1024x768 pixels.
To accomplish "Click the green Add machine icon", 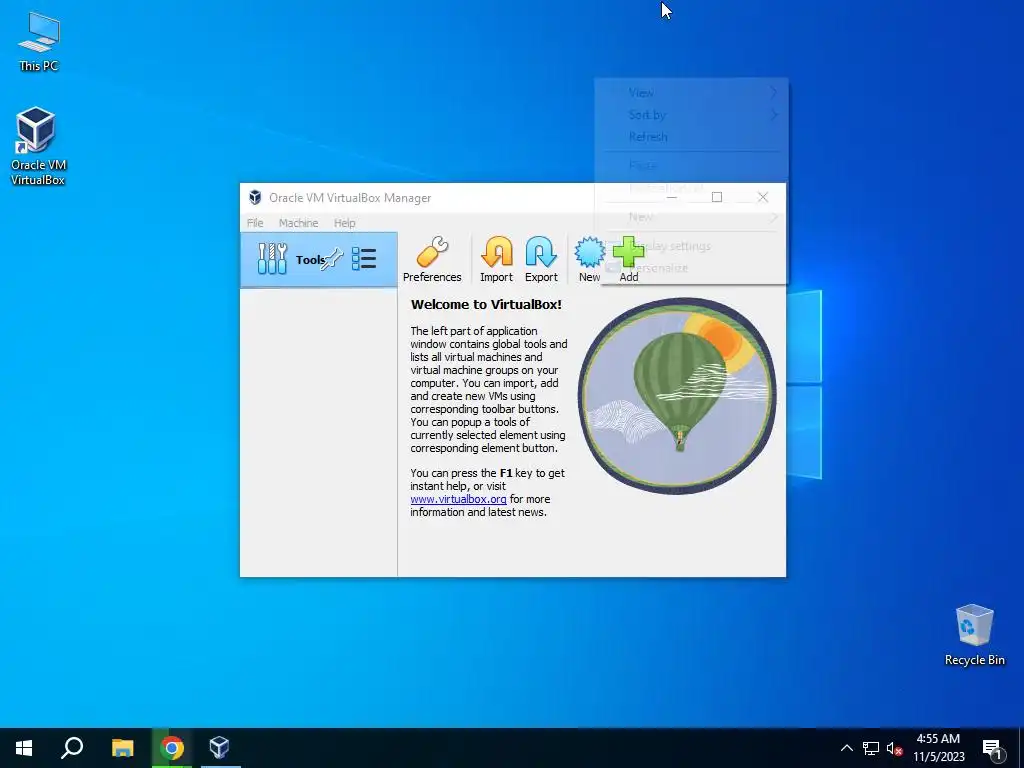I will (x=628, y=259).
